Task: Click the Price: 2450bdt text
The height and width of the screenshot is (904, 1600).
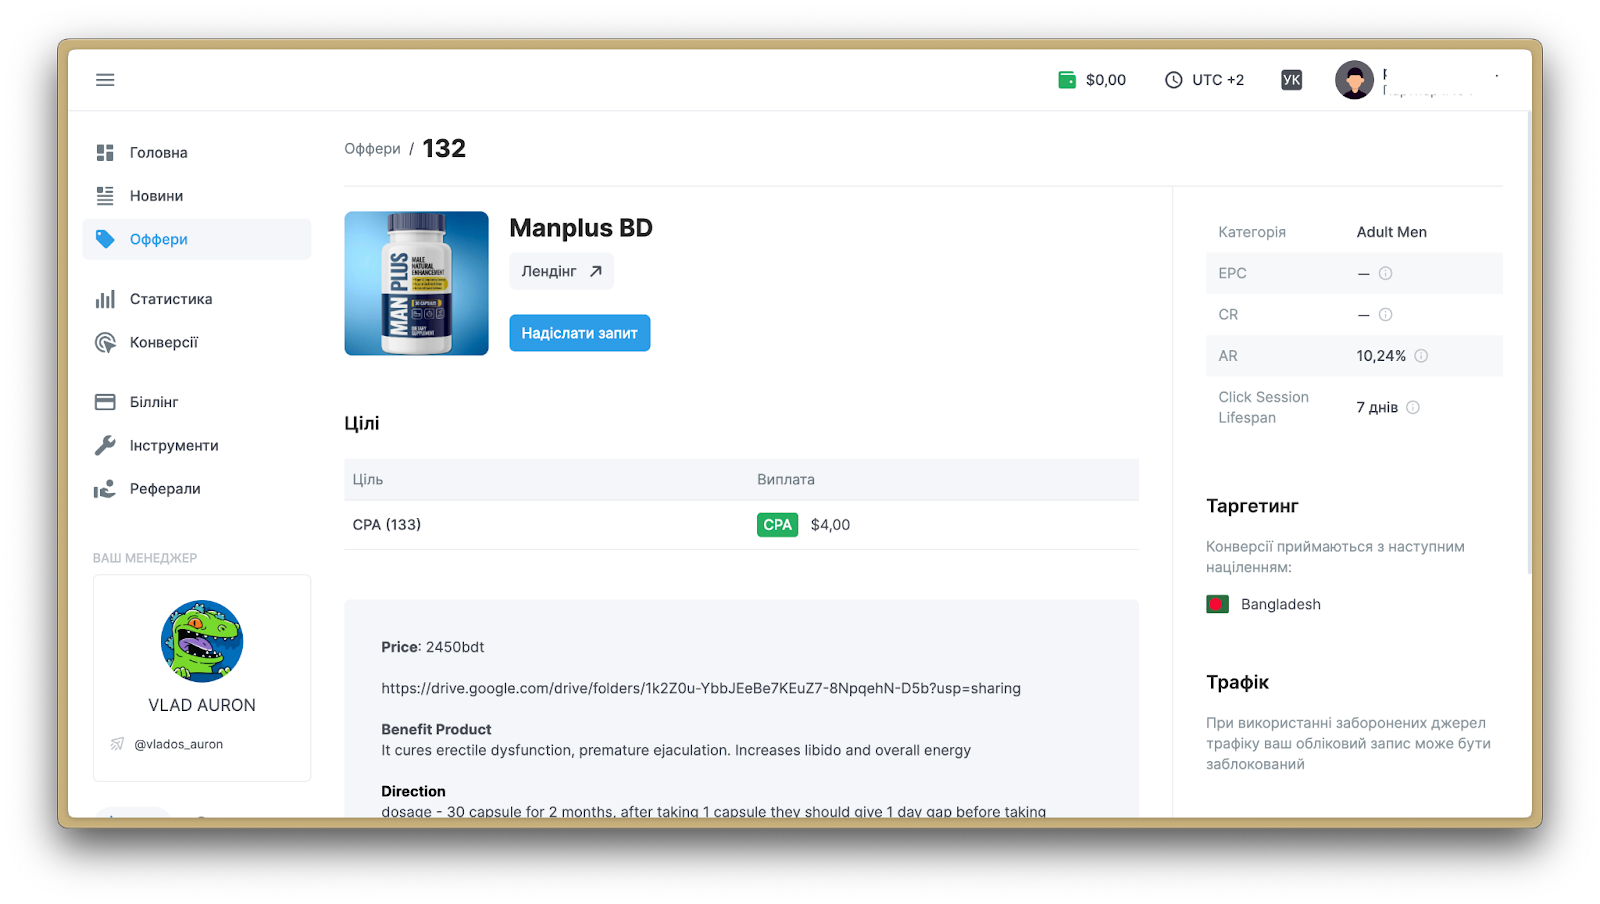Action: click(433, 647)
